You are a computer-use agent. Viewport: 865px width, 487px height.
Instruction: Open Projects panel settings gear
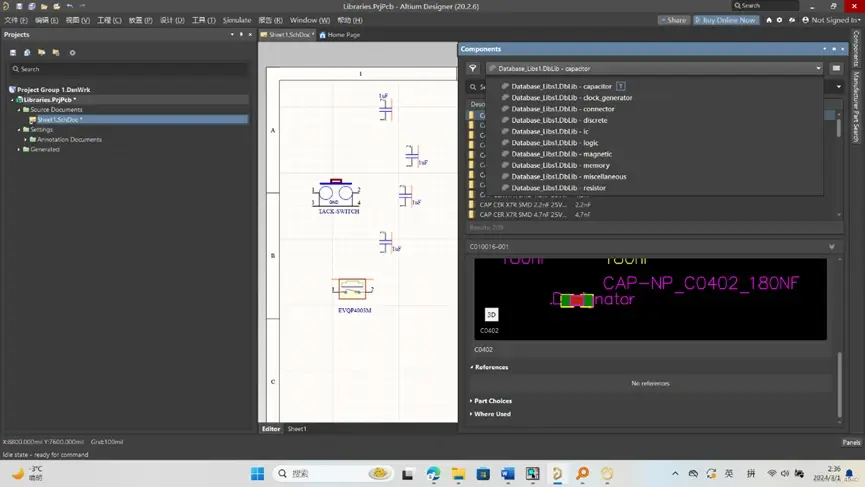[72, 53]
